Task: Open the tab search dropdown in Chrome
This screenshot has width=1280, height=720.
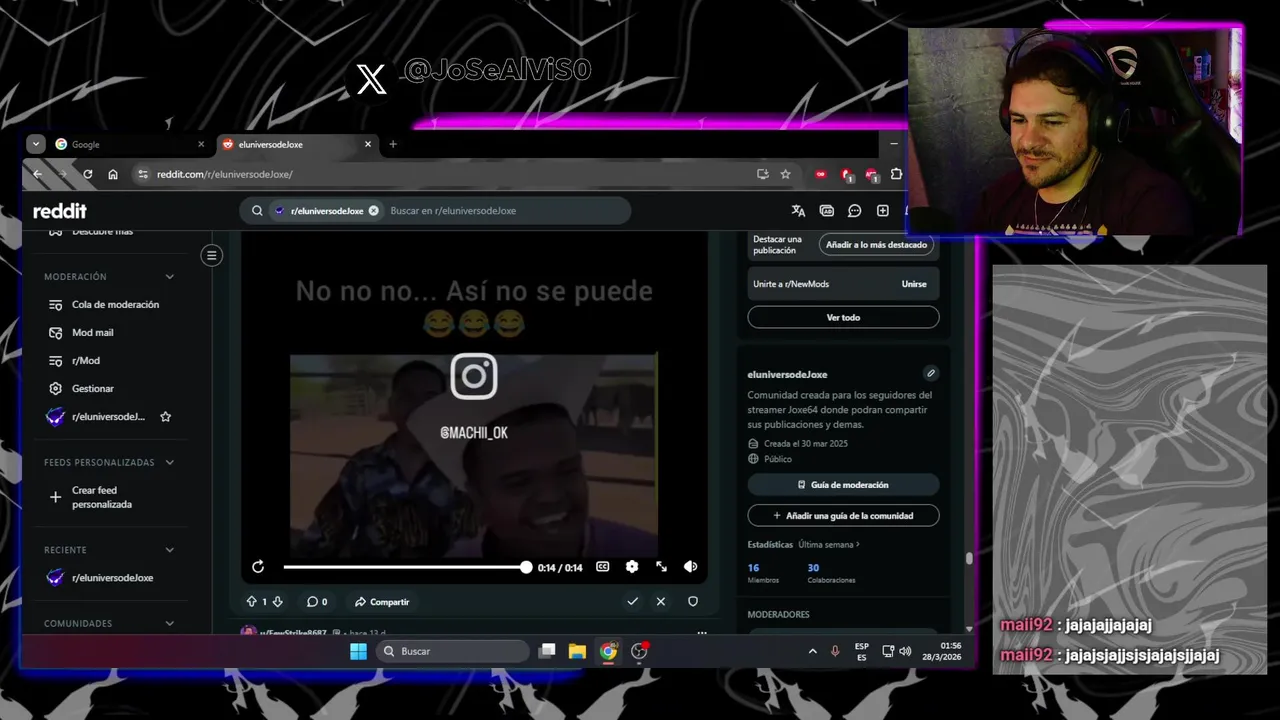Action: 36,144
